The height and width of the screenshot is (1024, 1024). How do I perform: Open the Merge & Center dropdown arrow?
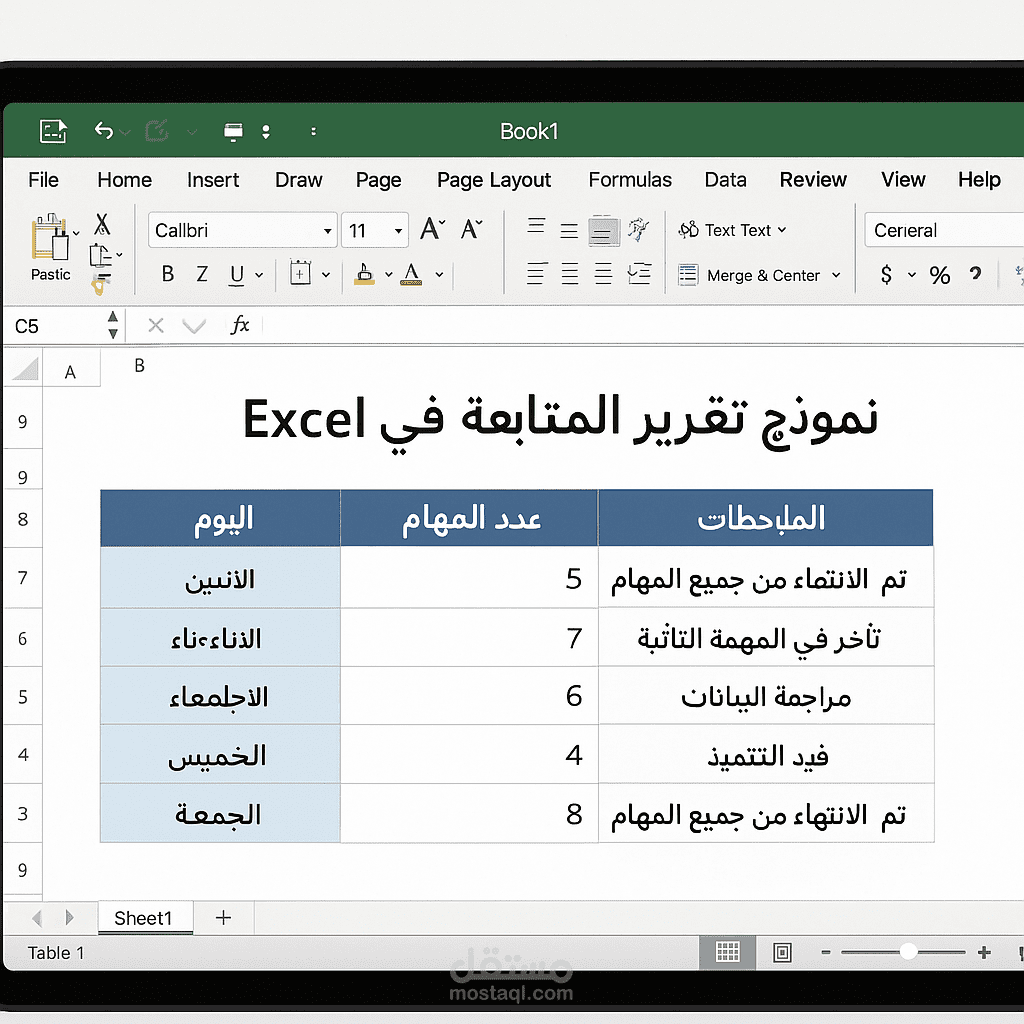coord(836,275)
